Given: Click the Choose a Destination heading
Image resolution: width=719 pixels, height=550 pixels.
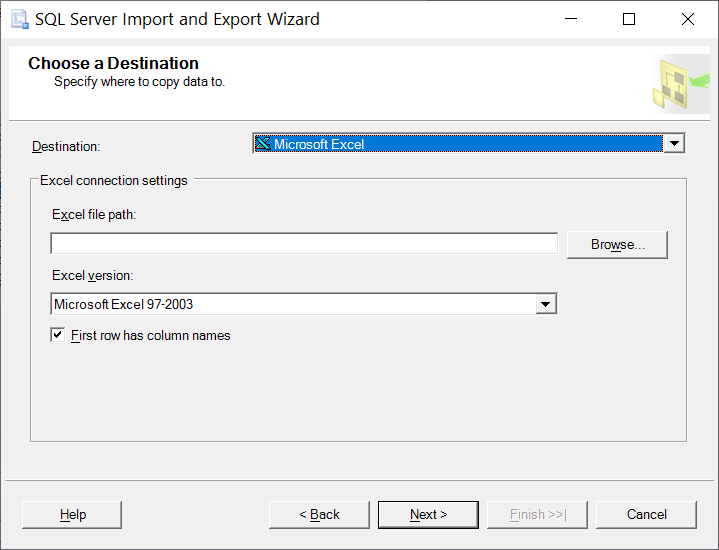Looking at the screenshot, I should (113, 63).
